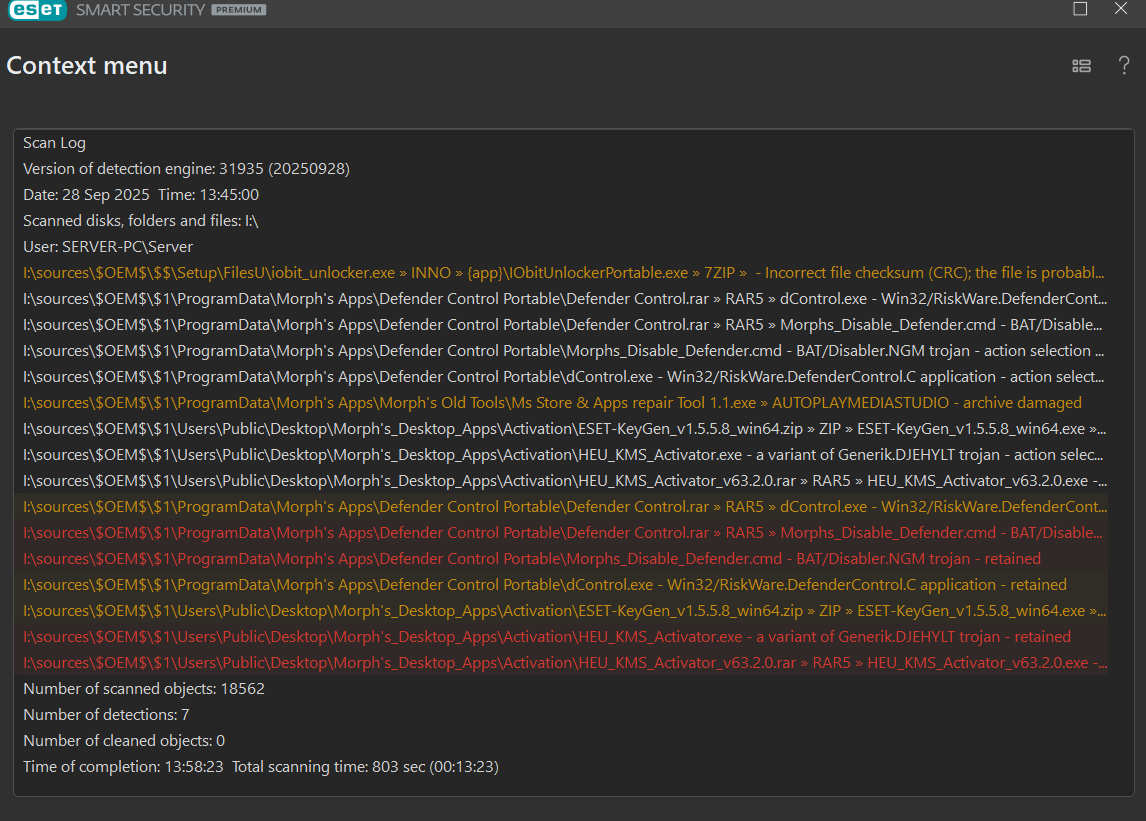Click the 'Number of detections: 7' line
This screenshot has height=821, width=1146.
pyautogui.click(x=106, y=715)
